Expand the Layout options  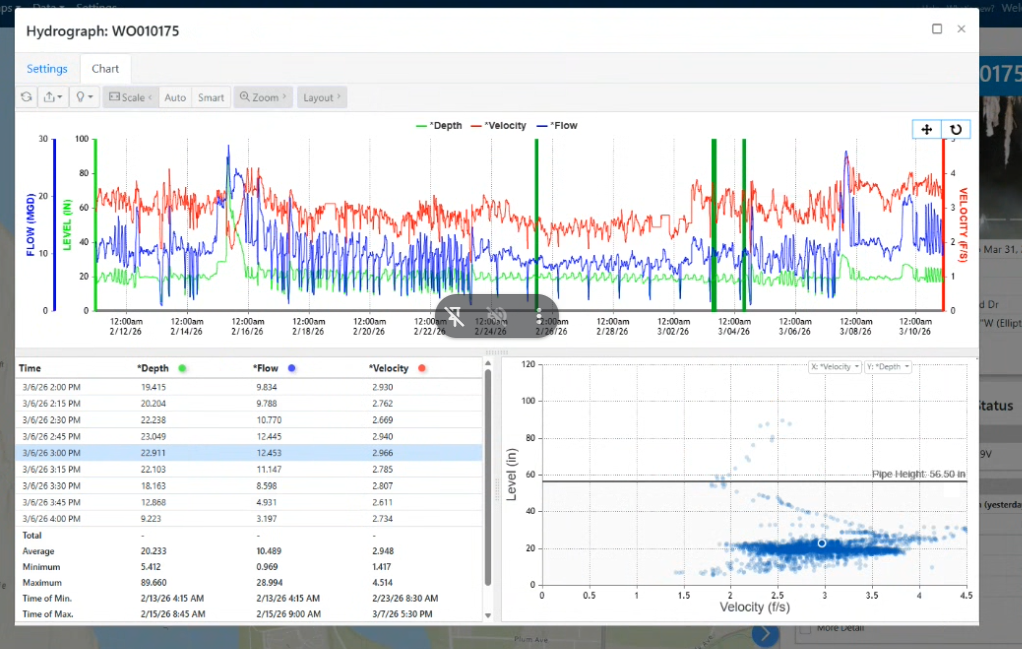[x=321, y=97]
